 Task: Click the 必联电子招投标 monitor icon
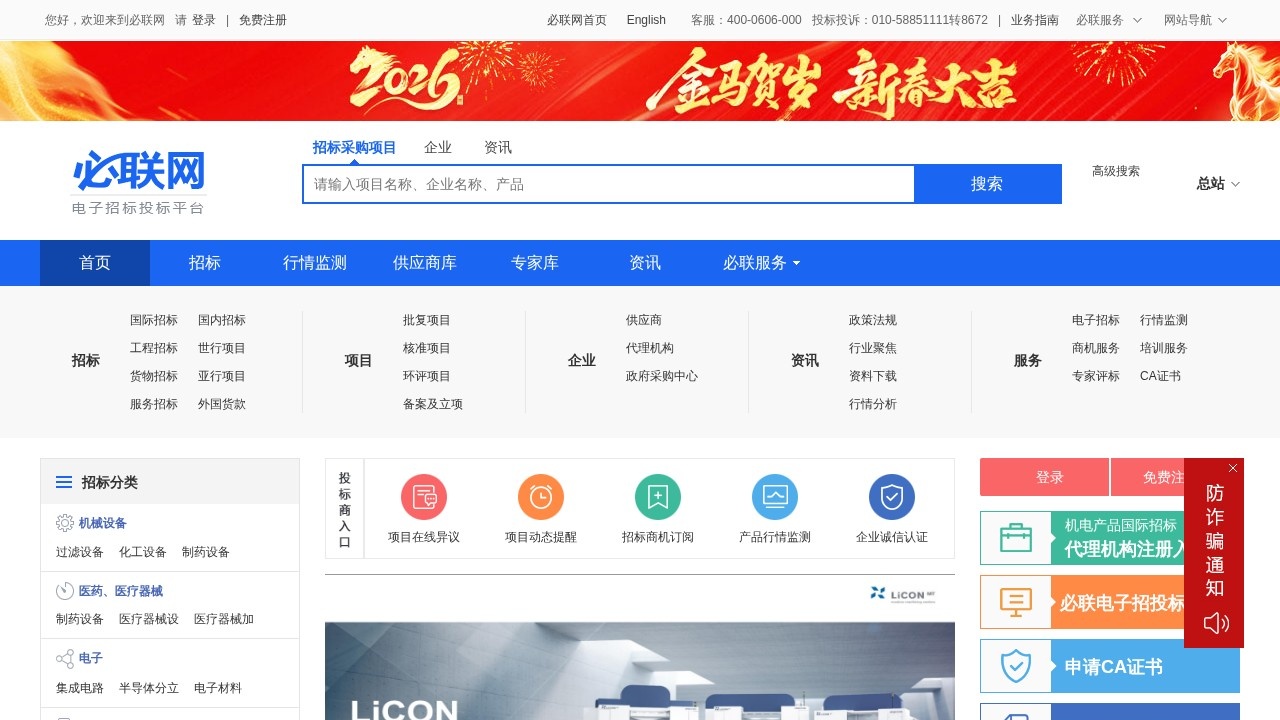(1016, 601)
